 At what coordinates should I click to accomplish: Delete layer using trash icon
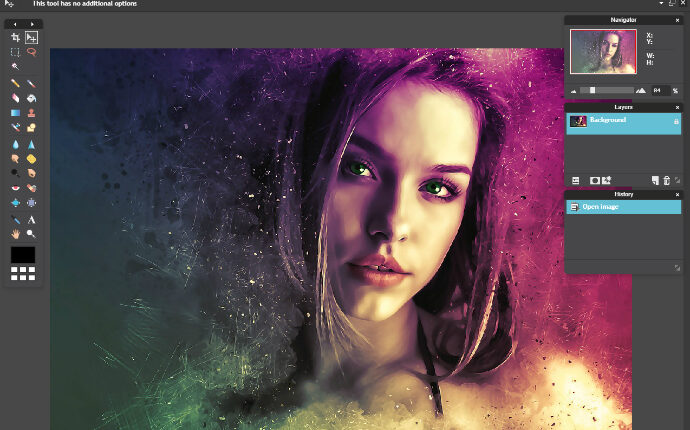point(666,180)
